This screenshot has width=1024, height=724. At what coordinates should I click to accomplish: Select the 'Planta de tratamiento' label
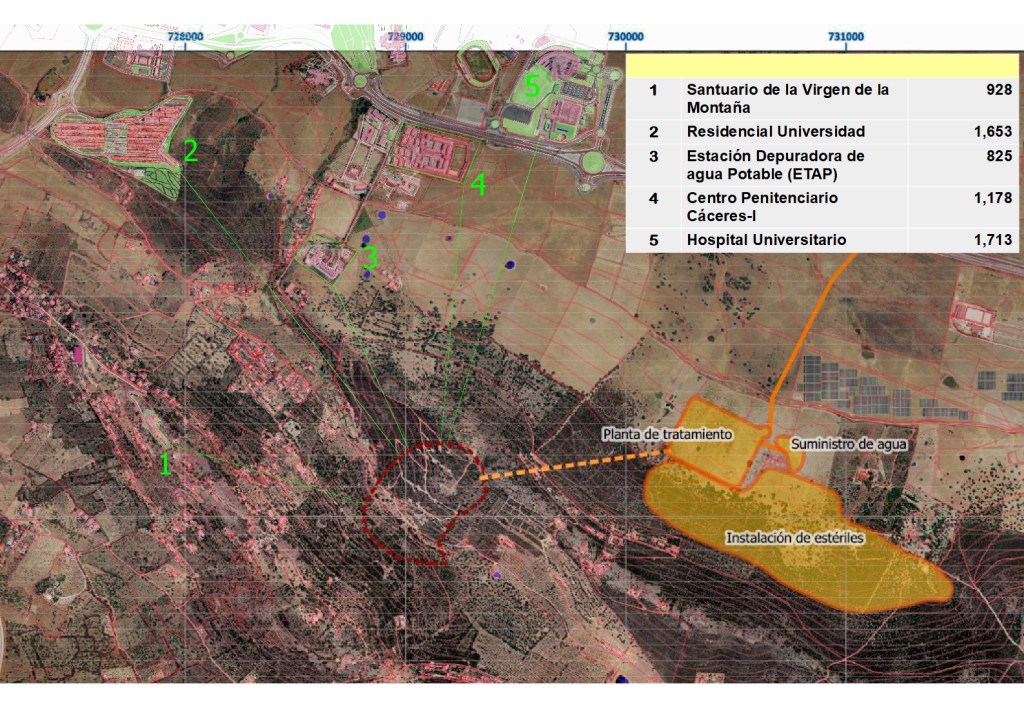[667, 434]
